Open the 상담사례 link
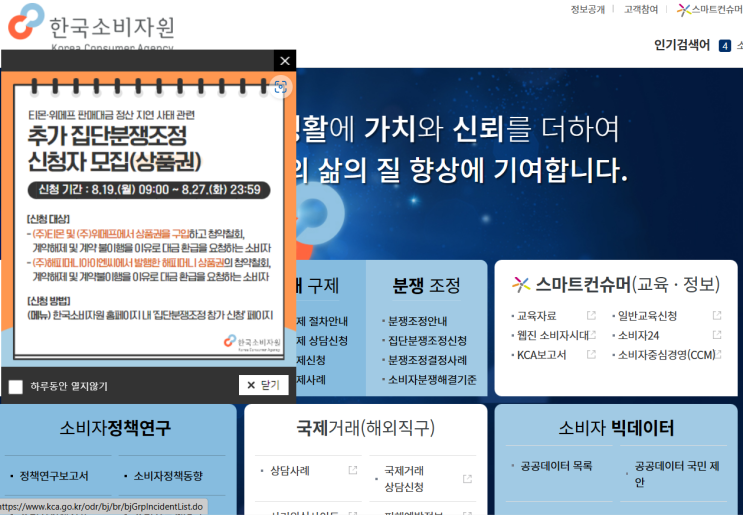743x515 pixels. coord(290,471)
